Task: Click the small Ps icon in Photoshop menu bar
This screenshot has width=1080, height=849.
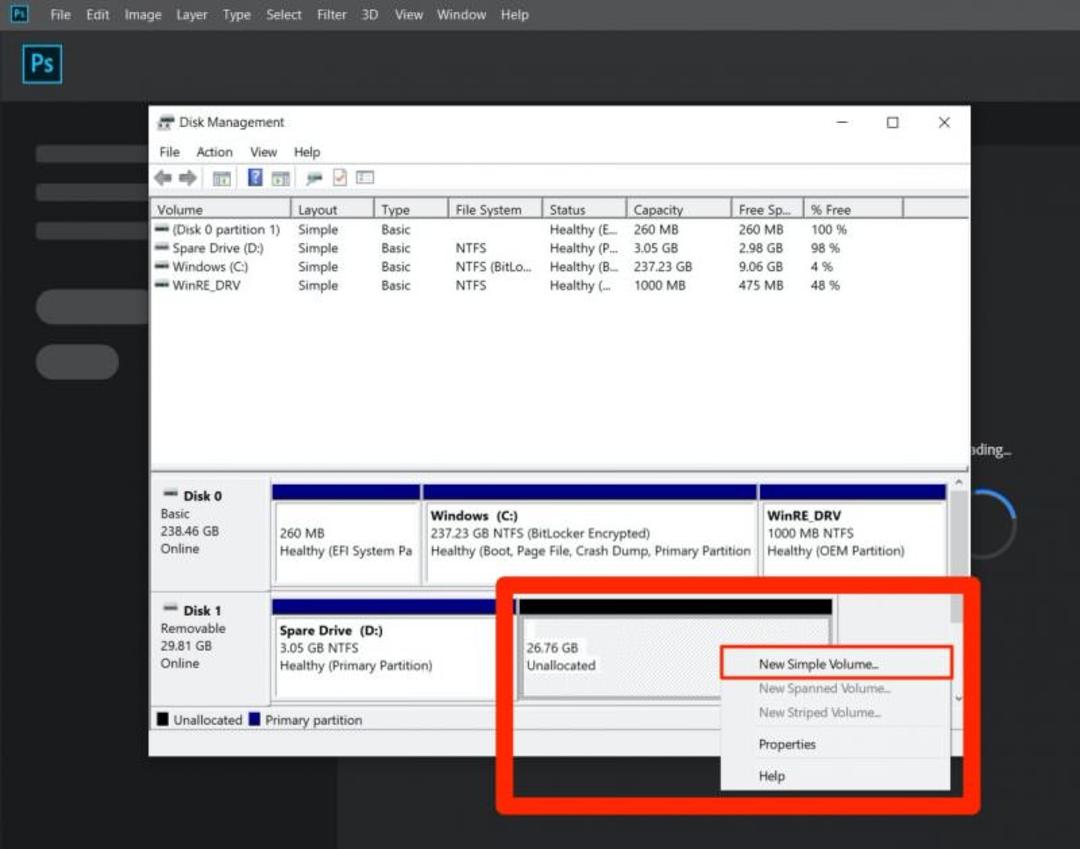Action: pyautogui.click(x=19, y=14)
